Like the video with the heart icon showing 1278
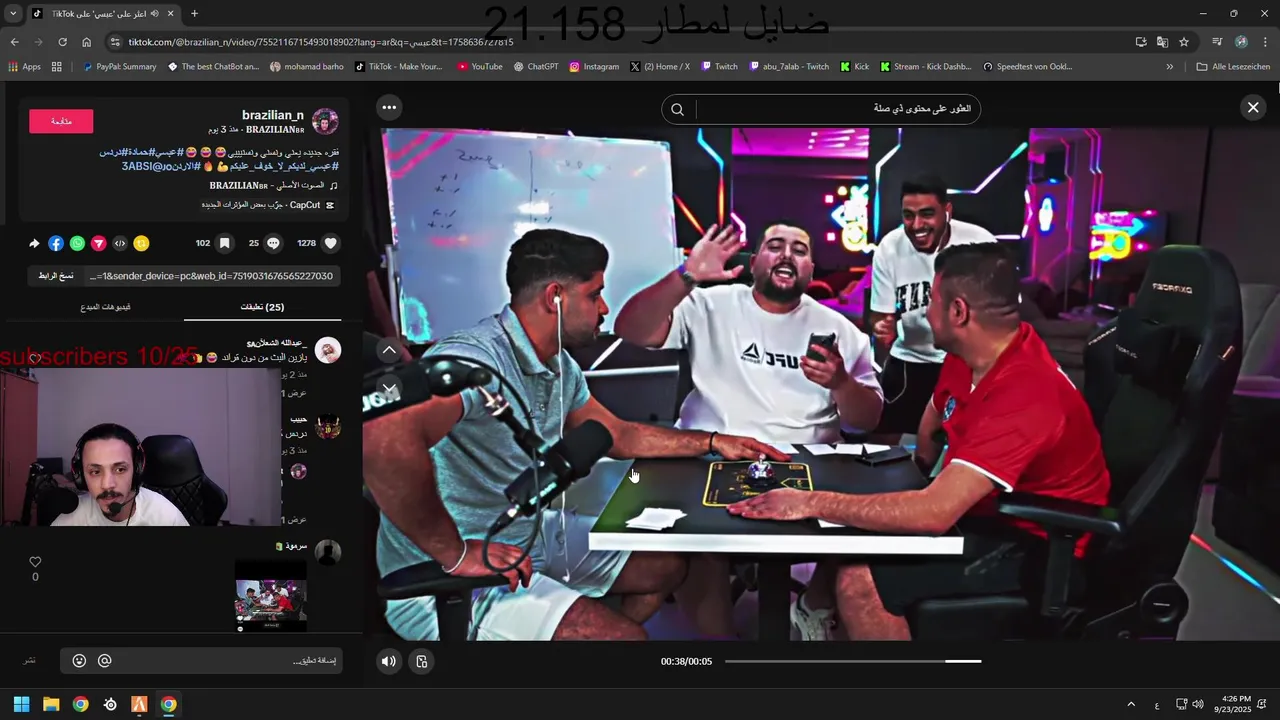 (331, 243)
